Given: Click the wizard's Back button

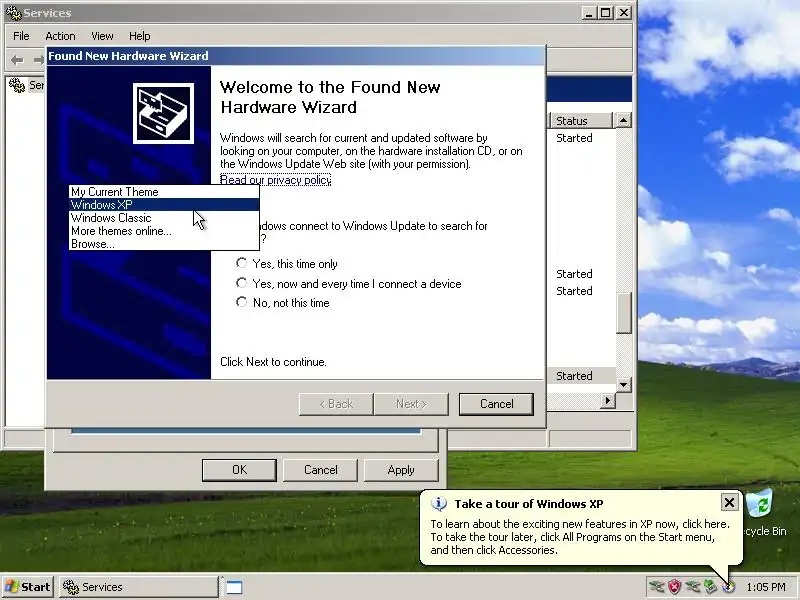Looking at the screenshot, I should (x=336, y=404).
